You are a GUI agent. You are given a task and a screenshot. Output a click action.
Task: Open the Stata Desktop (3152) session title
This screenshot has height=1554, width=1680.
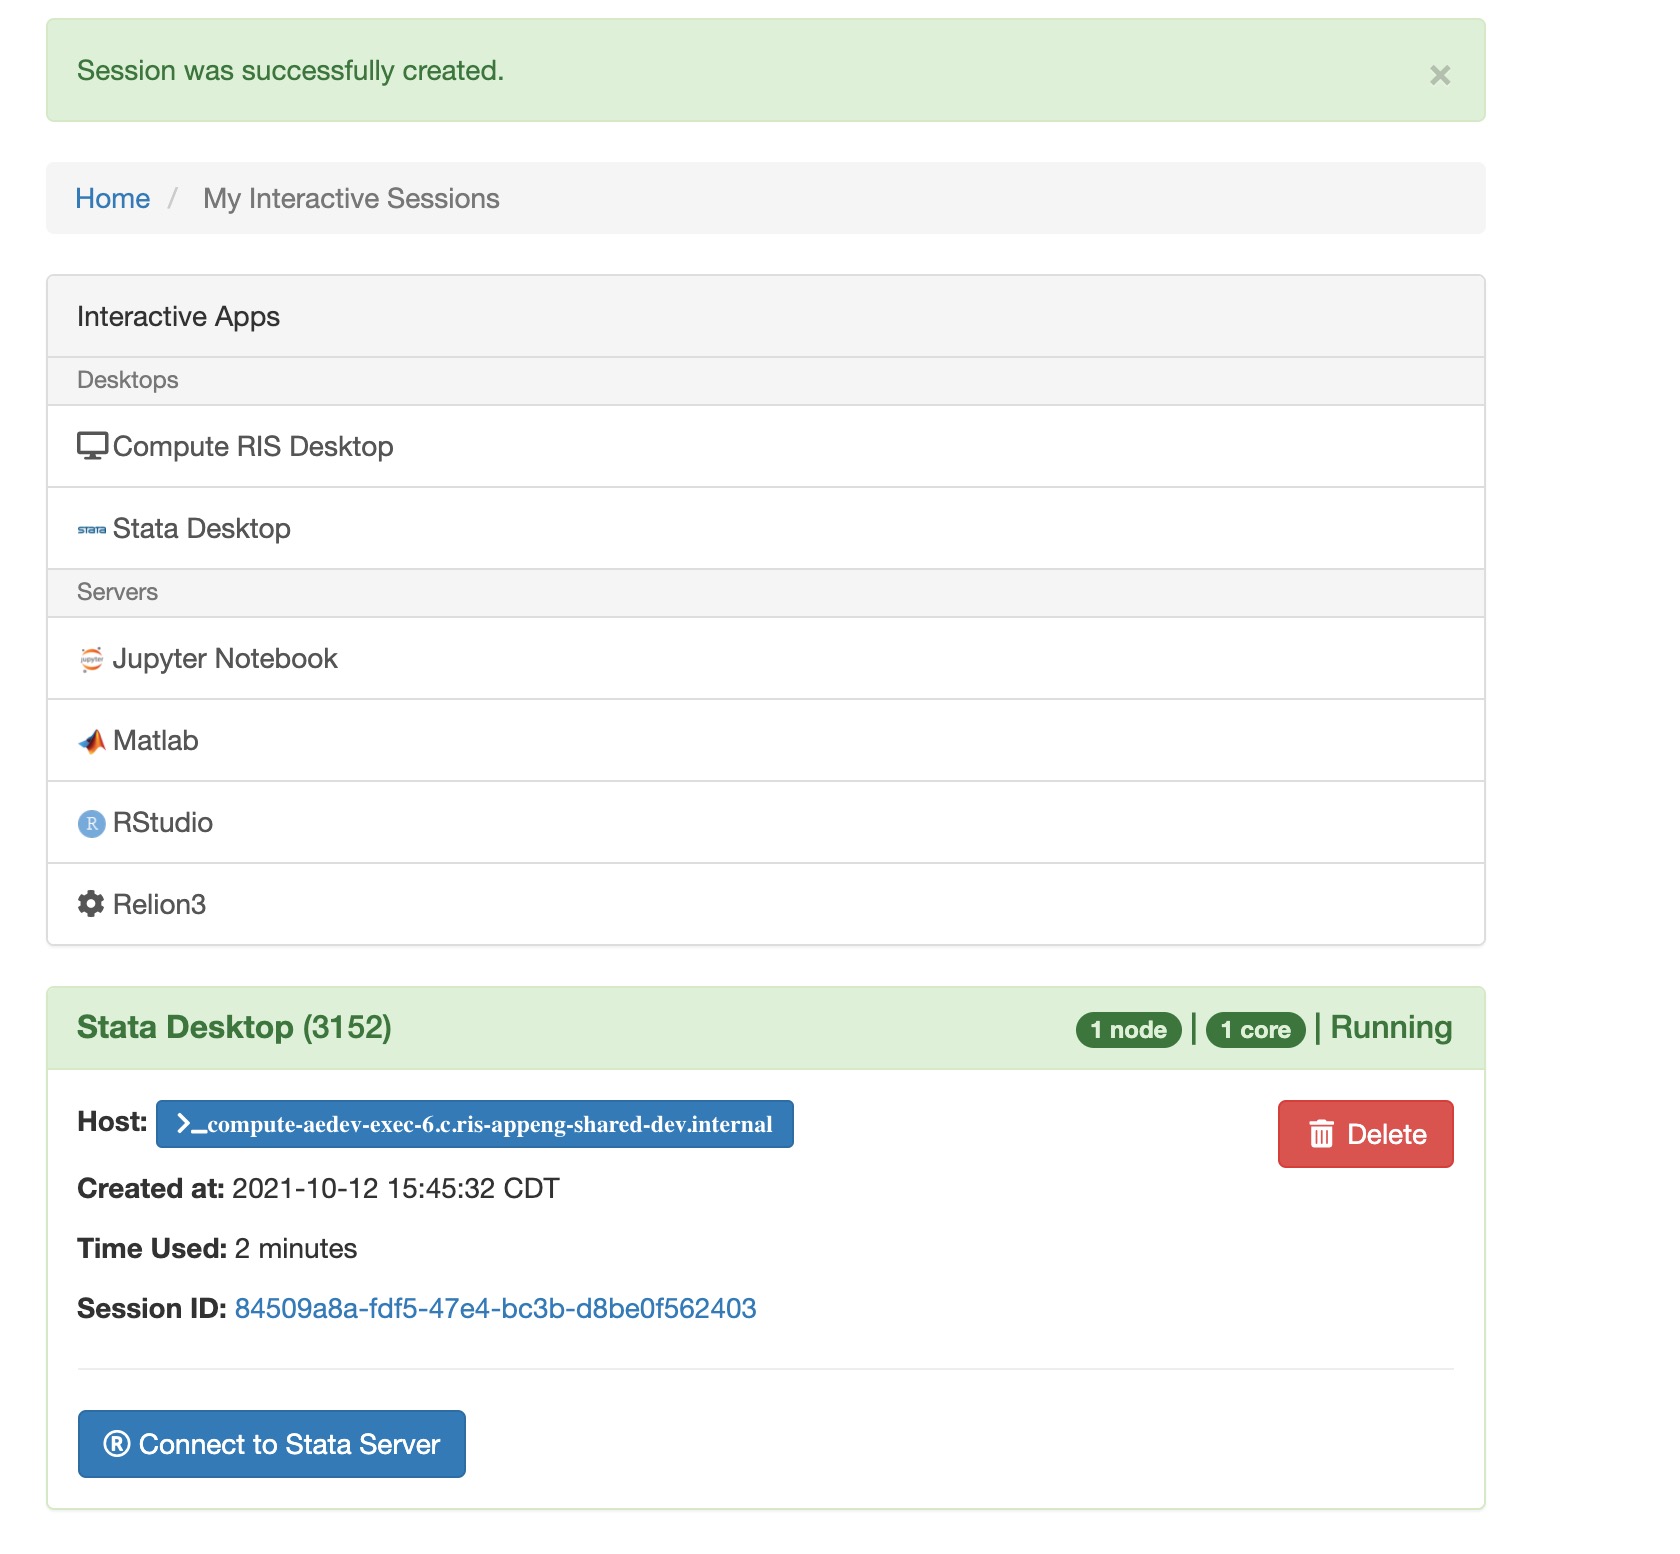pos(234,1027)
